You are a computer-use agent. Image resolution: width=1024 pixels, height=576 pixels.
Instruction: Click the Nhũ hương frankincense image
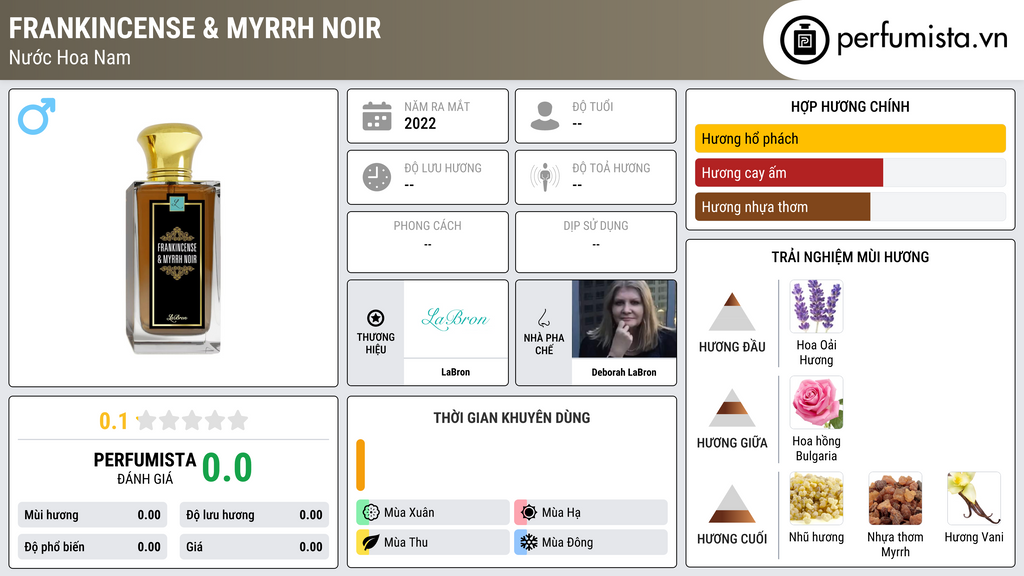pos(816,498)
